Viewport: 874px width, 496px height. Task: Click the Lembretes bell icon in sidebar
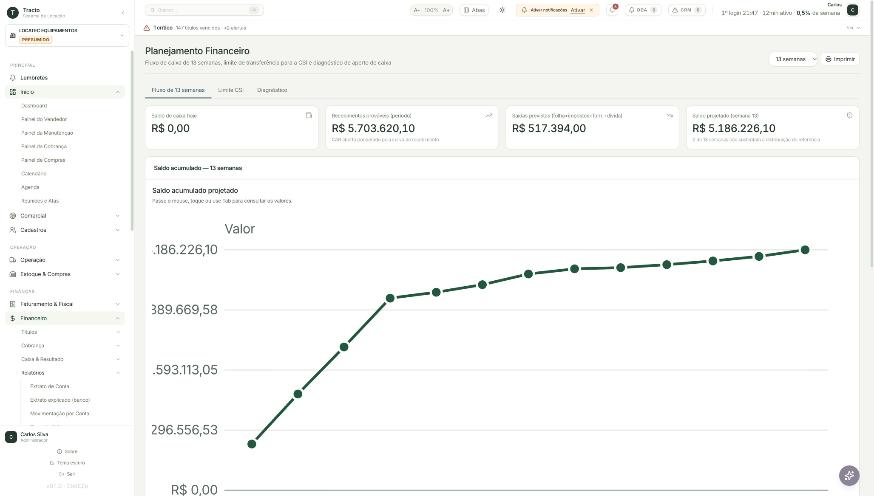pos(13,78)
